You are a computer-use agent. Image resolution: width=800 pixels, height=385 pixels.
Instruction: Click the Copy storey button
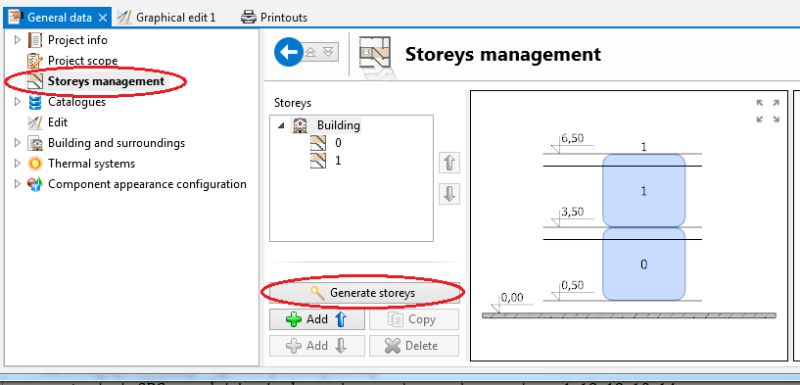click(x=414, y=320)
